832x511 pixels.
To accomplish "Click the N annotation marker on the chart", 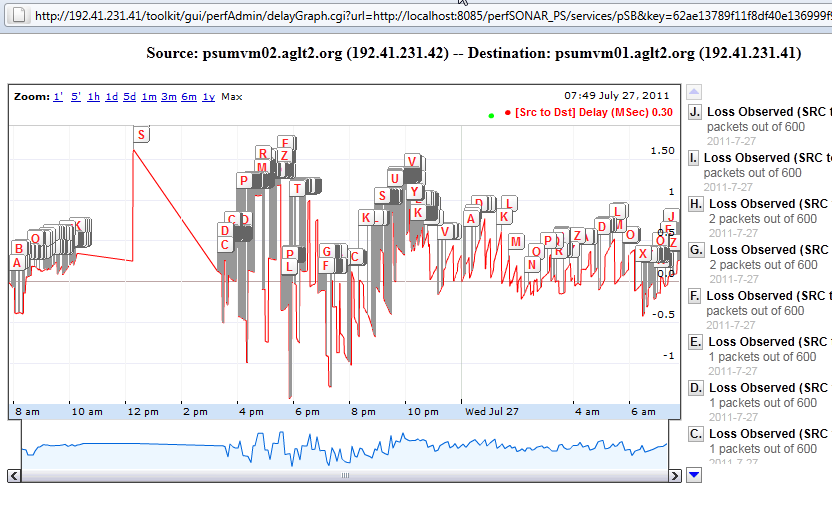I will click(532, 264).
